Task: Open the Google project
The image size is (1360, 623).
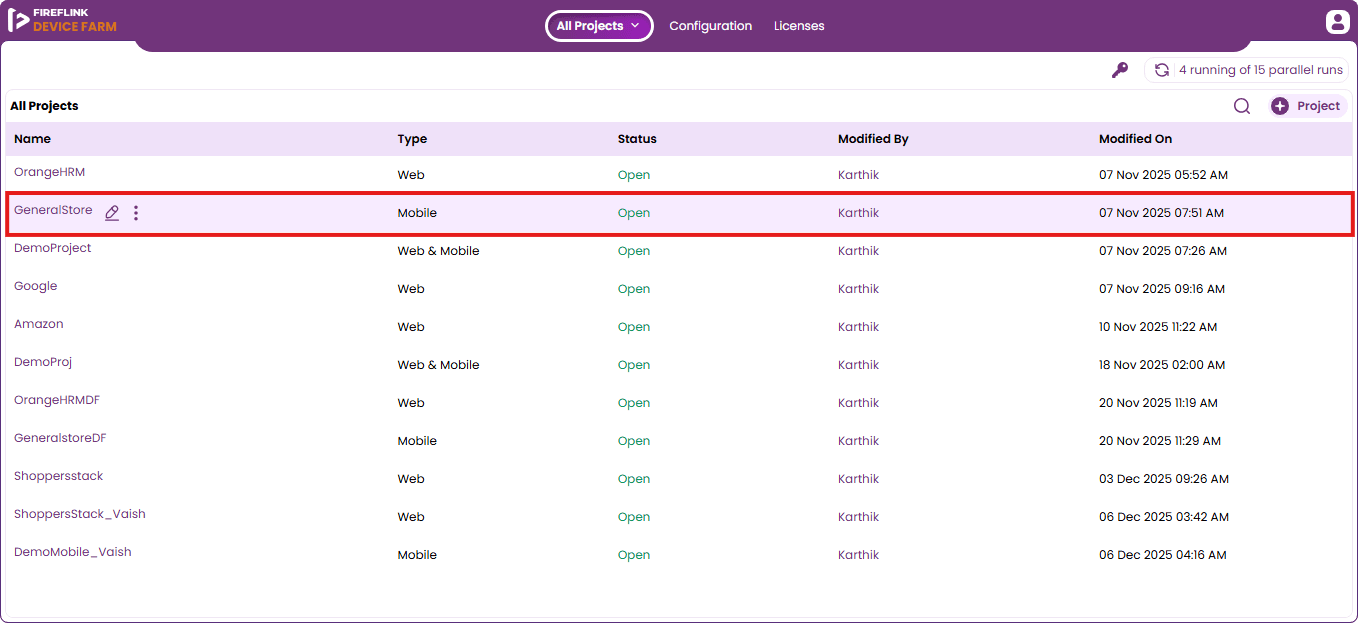Action: pos(35,286)
